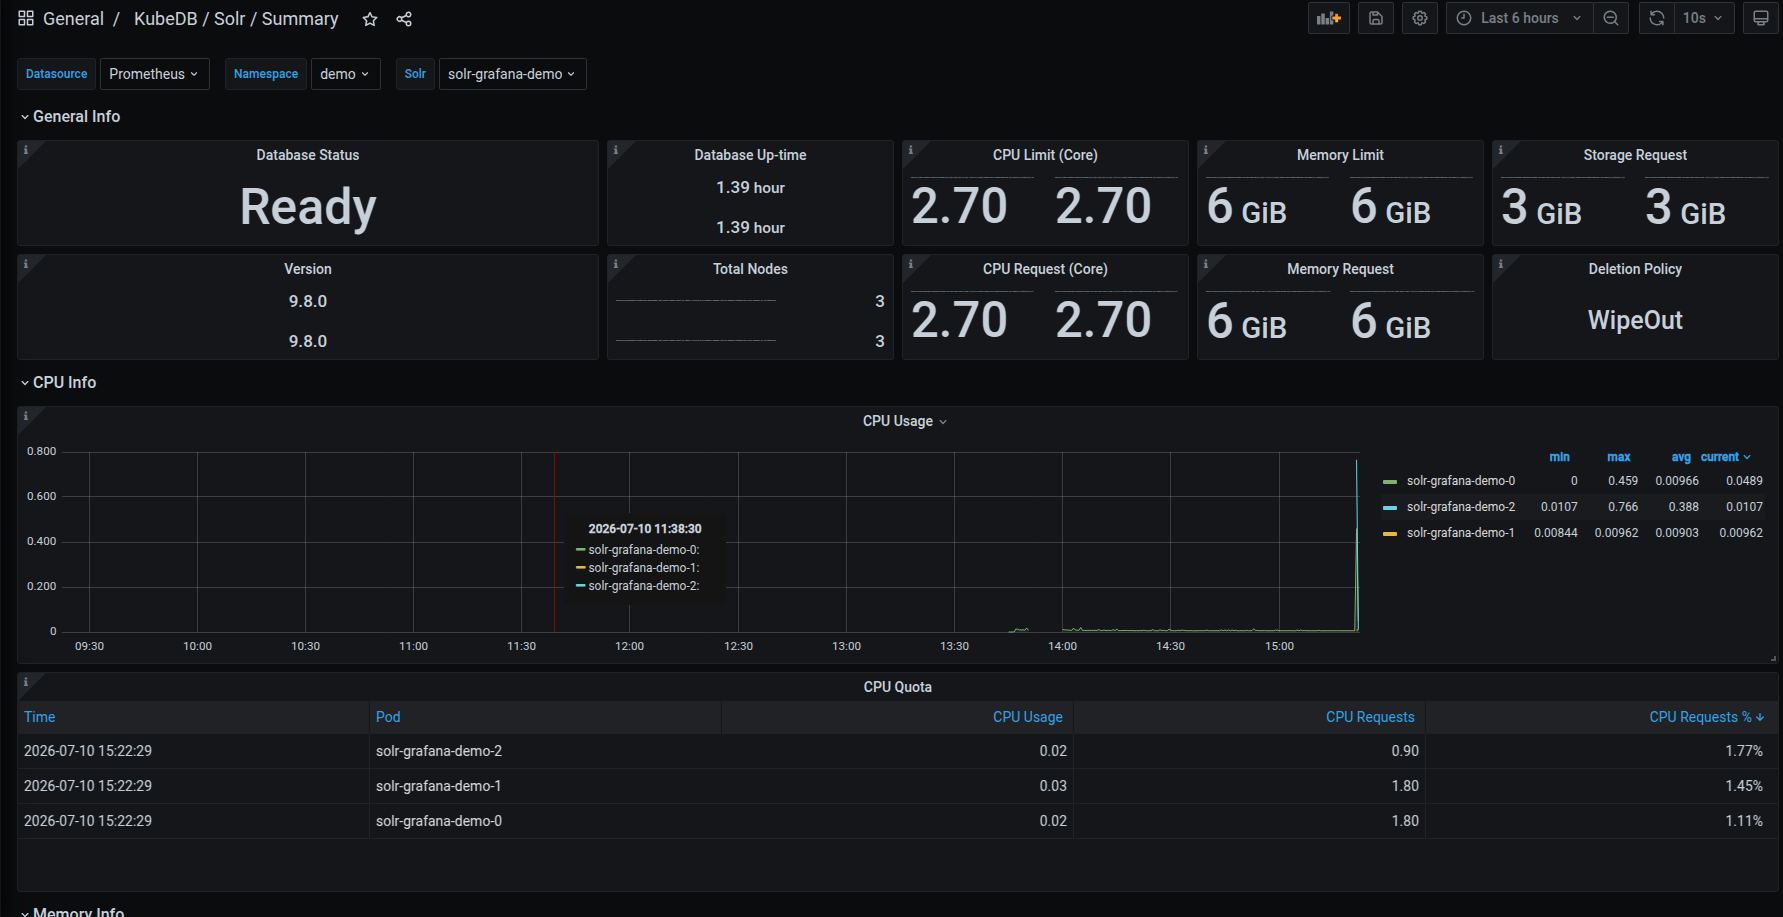Sort table by CPU Requests % column
The image size is (1783, 917).
(x=1706, y=717)
